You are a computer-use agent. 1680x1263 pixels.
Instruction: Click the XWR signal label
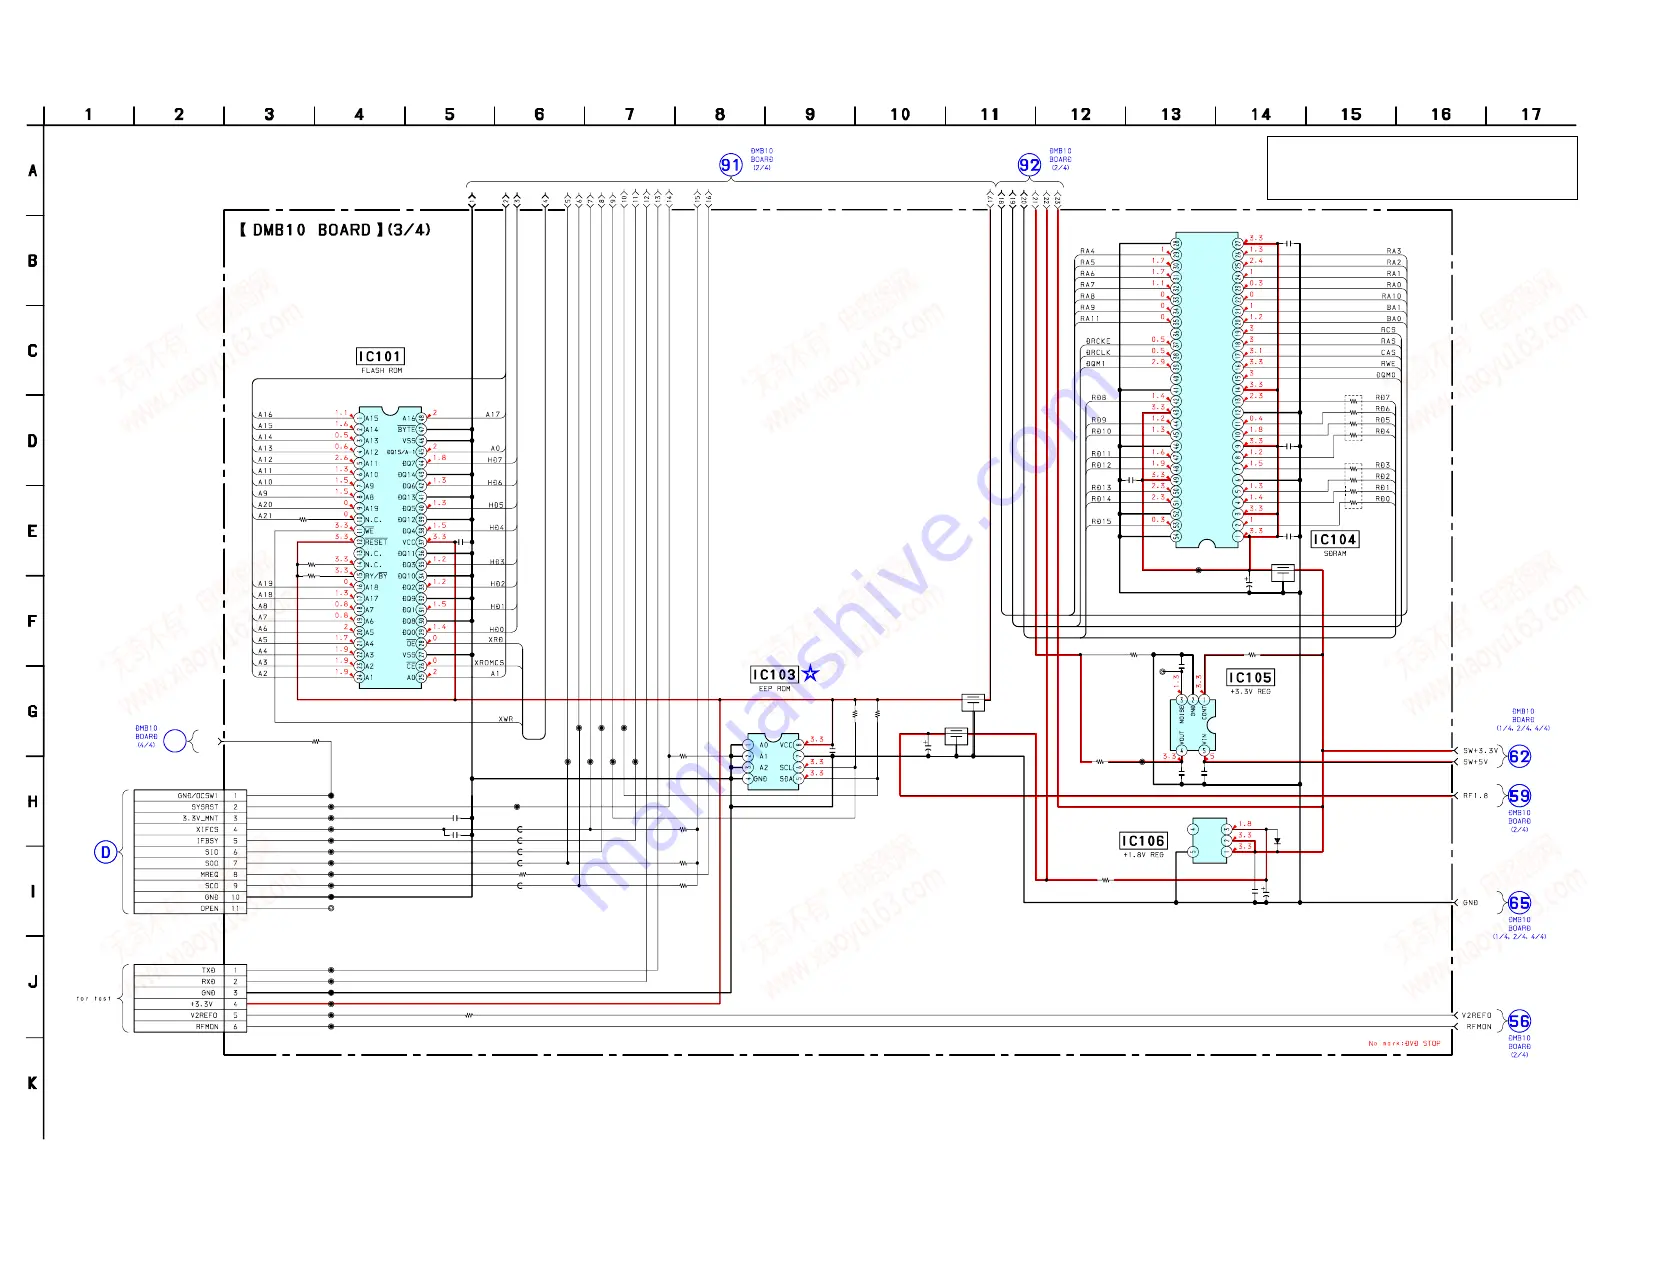pyautogui.click(x=506, y=719)
